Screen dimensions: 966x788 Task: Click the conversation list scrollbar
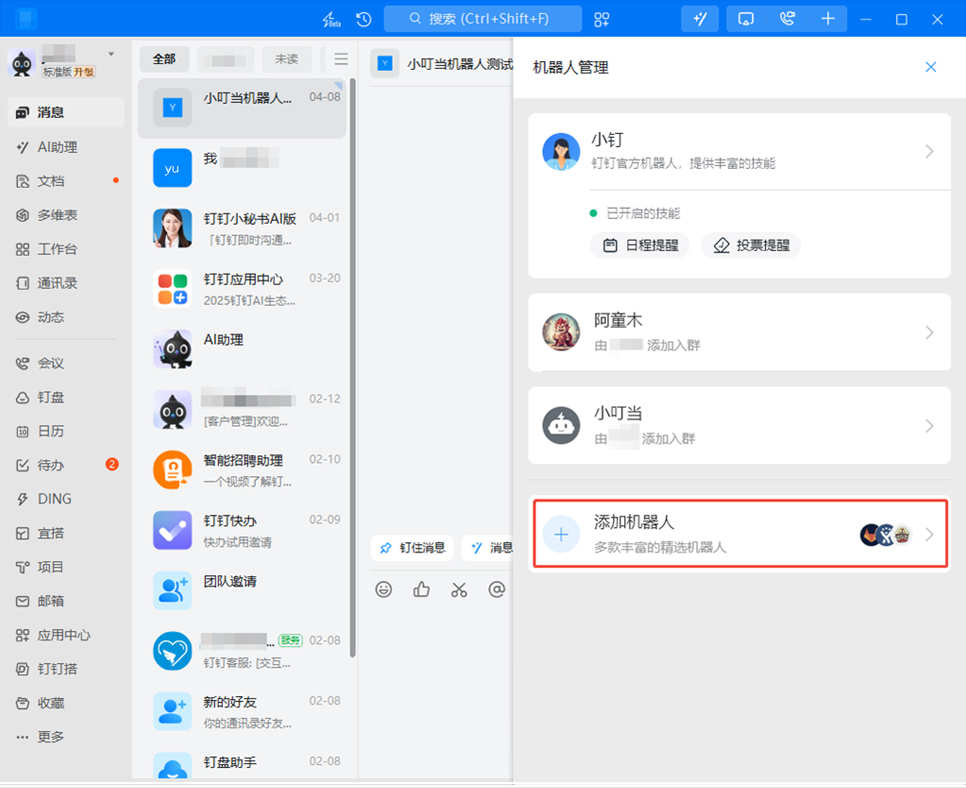click(353, 368)
